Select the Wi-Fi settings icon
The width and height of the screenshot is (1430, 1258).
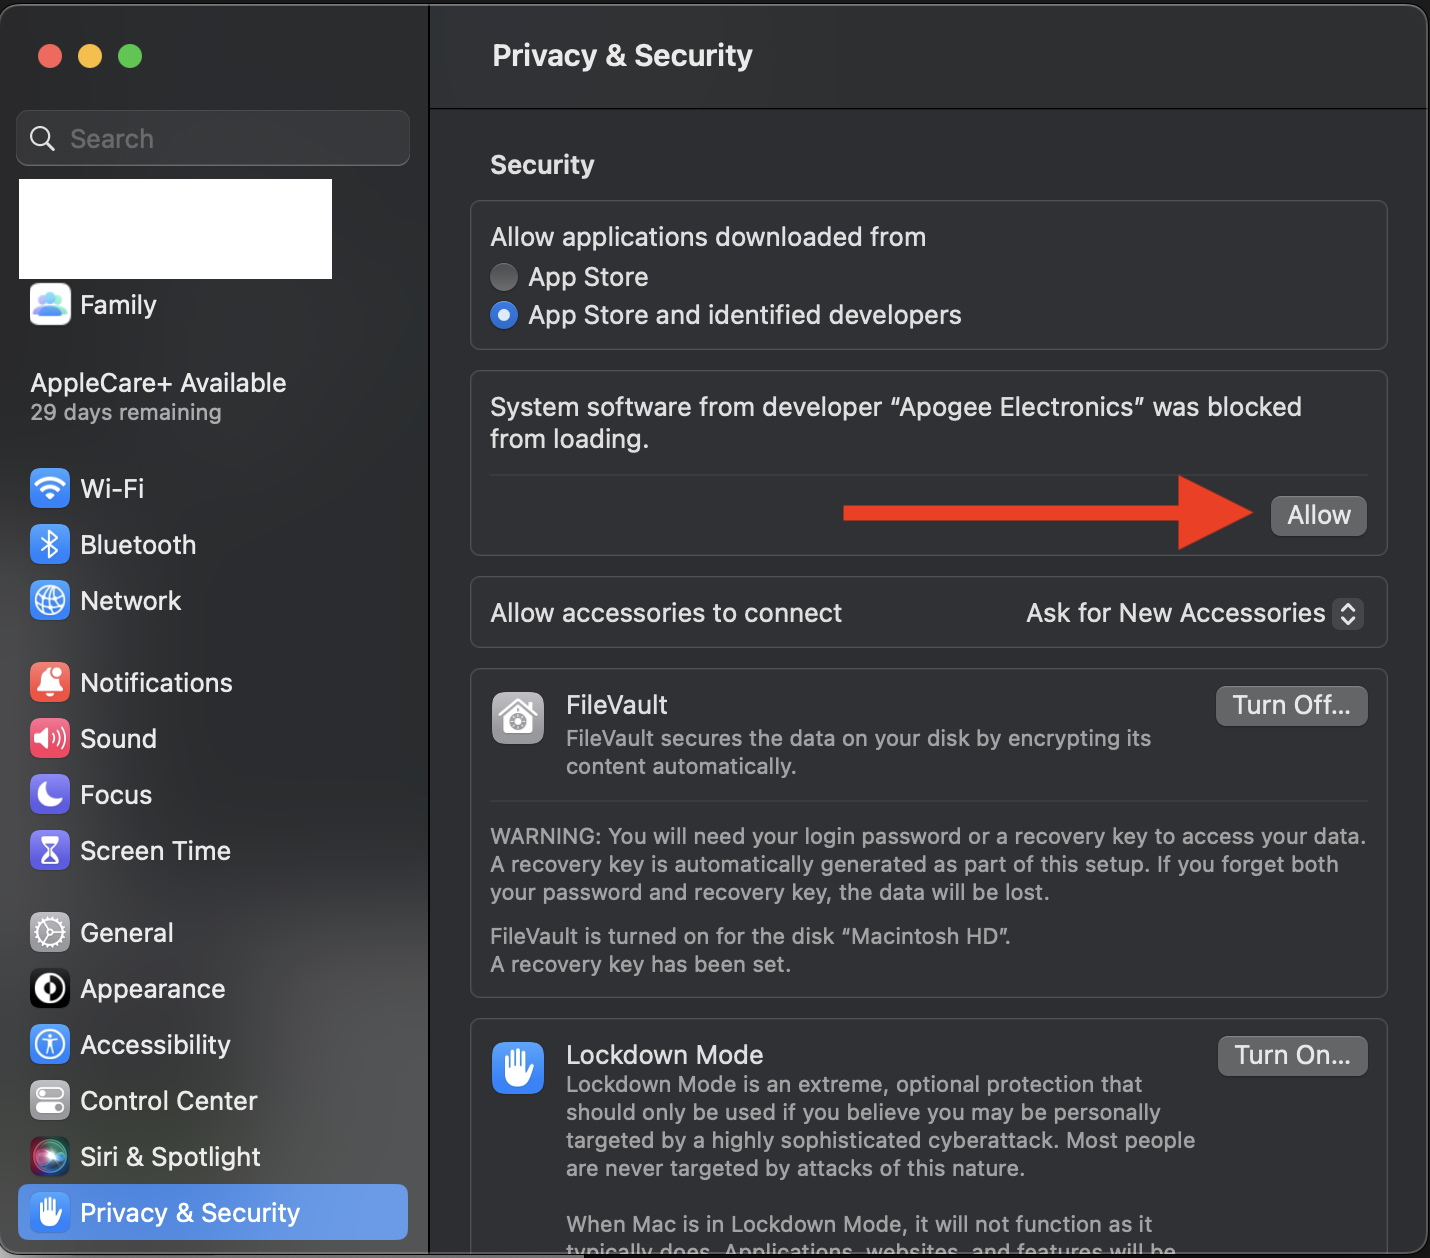(x=50, y=488)
